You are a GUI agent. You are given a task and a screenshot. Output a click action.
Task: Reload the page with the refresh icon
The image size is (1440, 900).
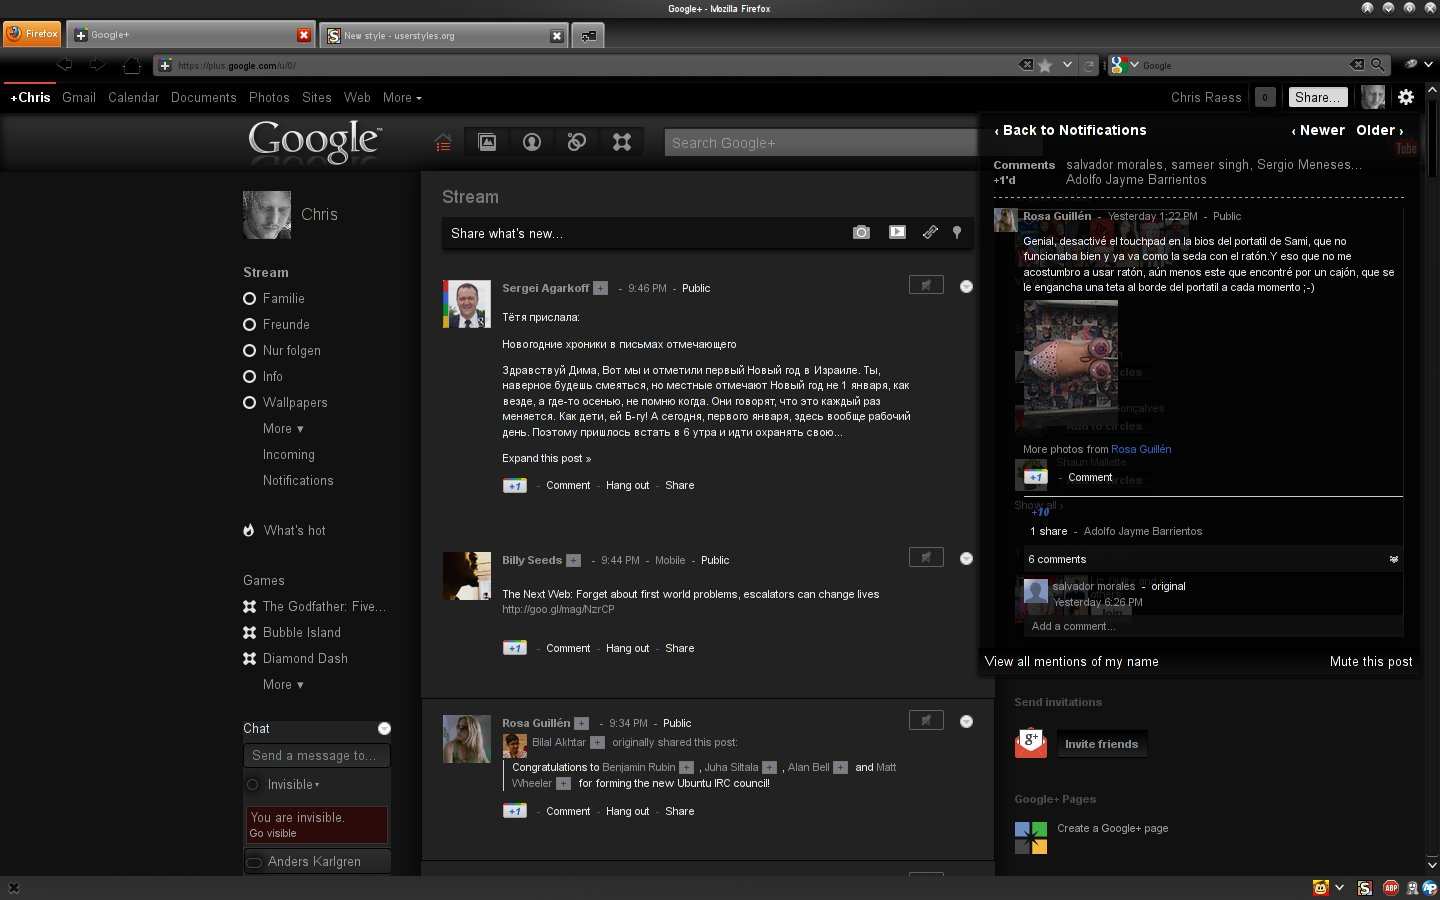(1089, 65)
